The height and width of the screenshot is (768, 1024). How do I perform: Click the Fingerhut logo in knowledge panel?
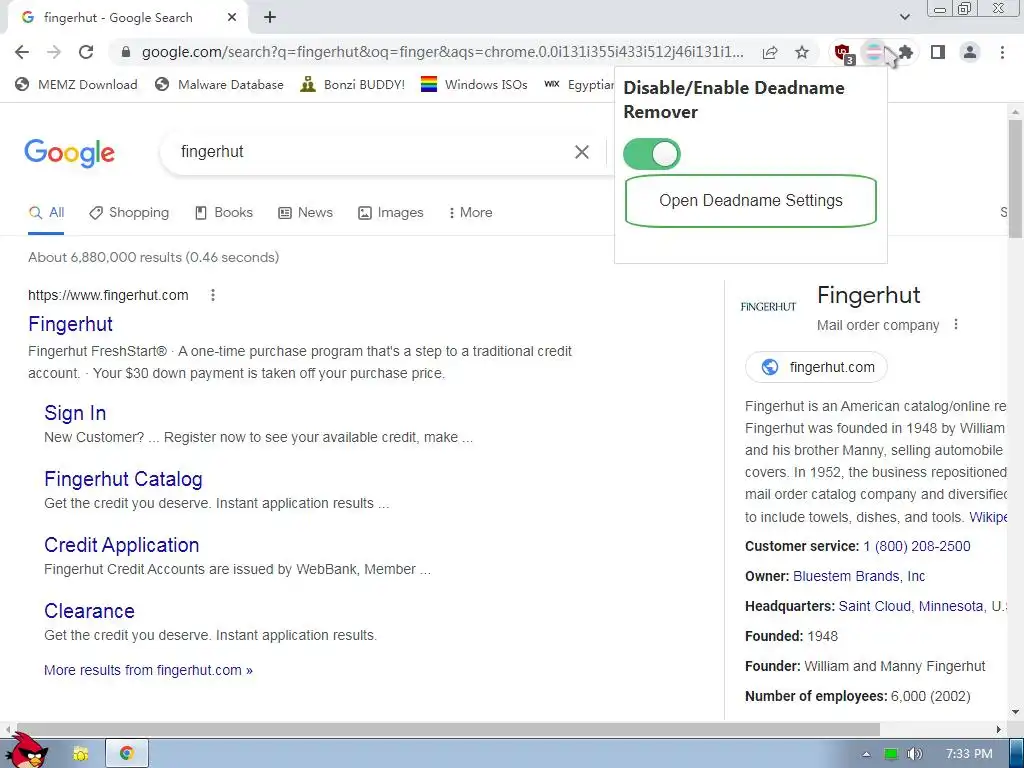769,307
